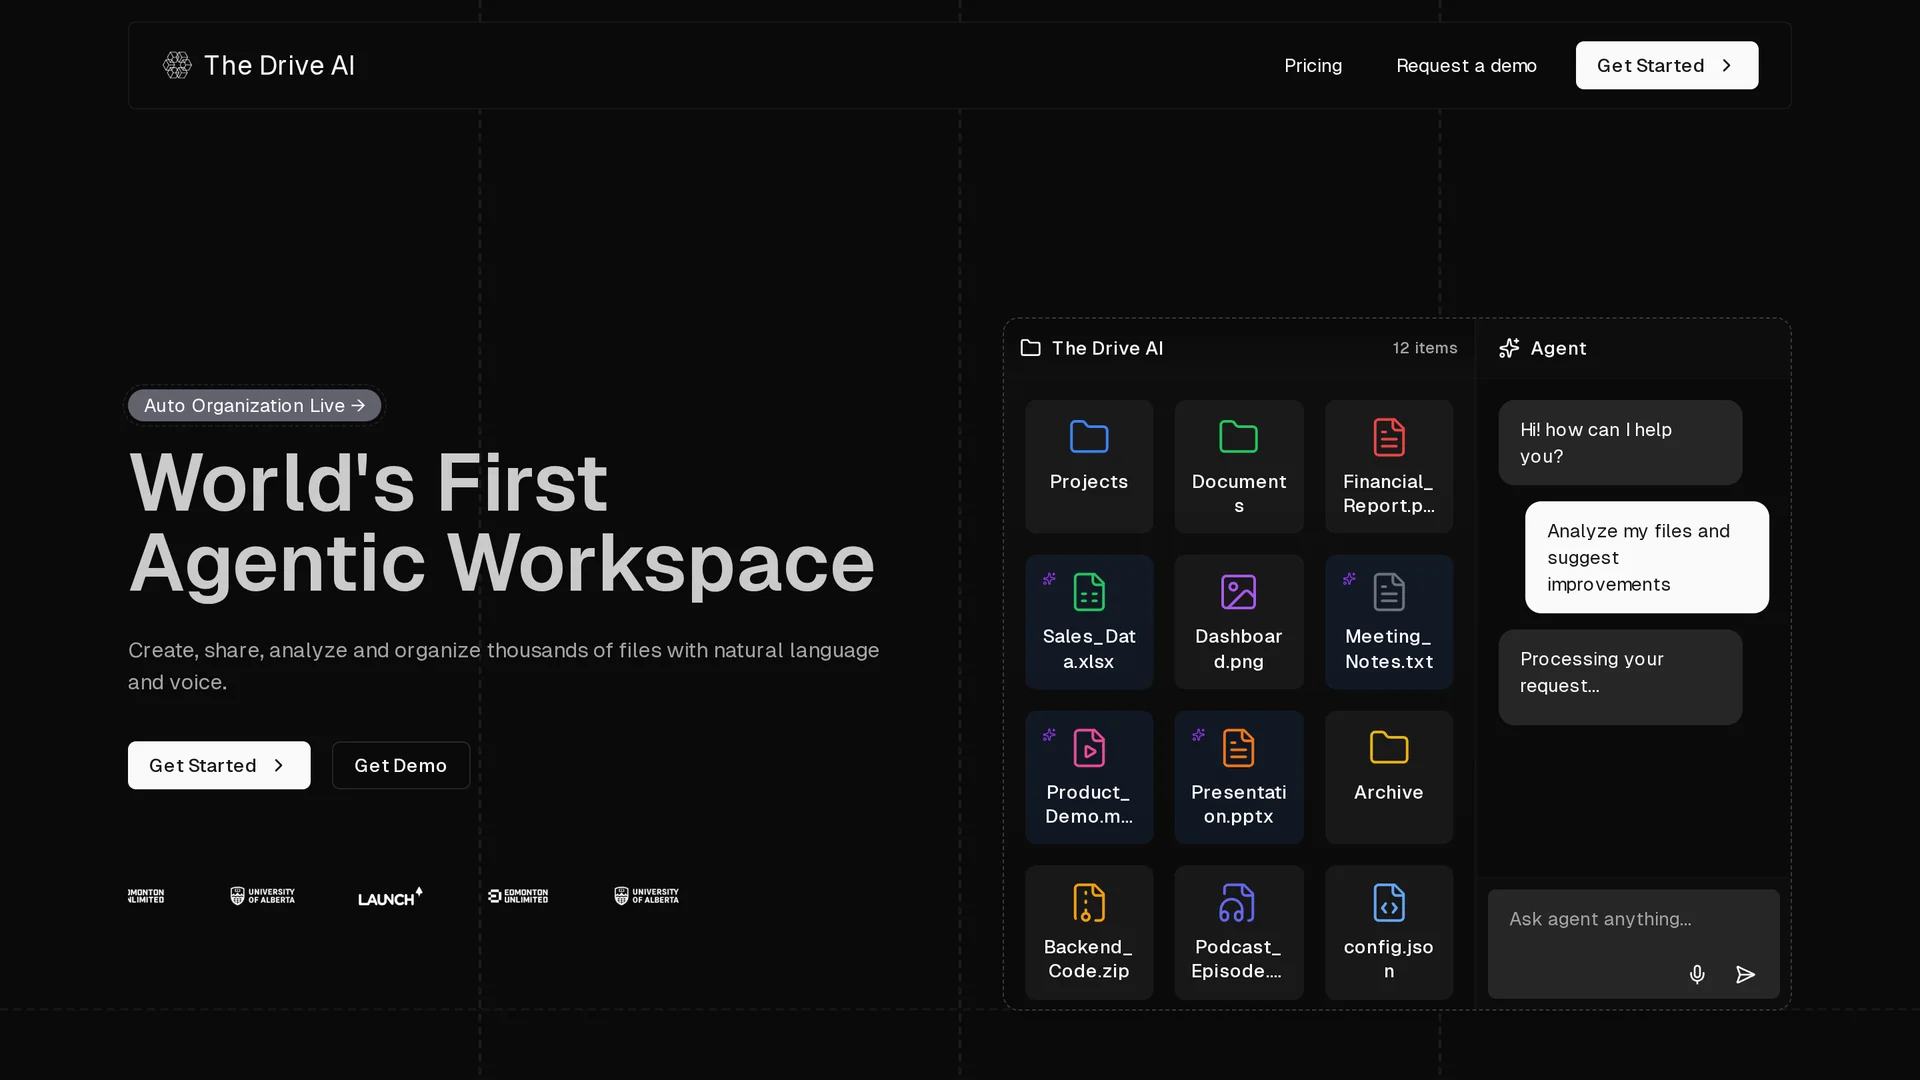Viewport: 1920px width, 1080px height.
Task: Click Request a demo link
Action: [x=1466, y=65]
